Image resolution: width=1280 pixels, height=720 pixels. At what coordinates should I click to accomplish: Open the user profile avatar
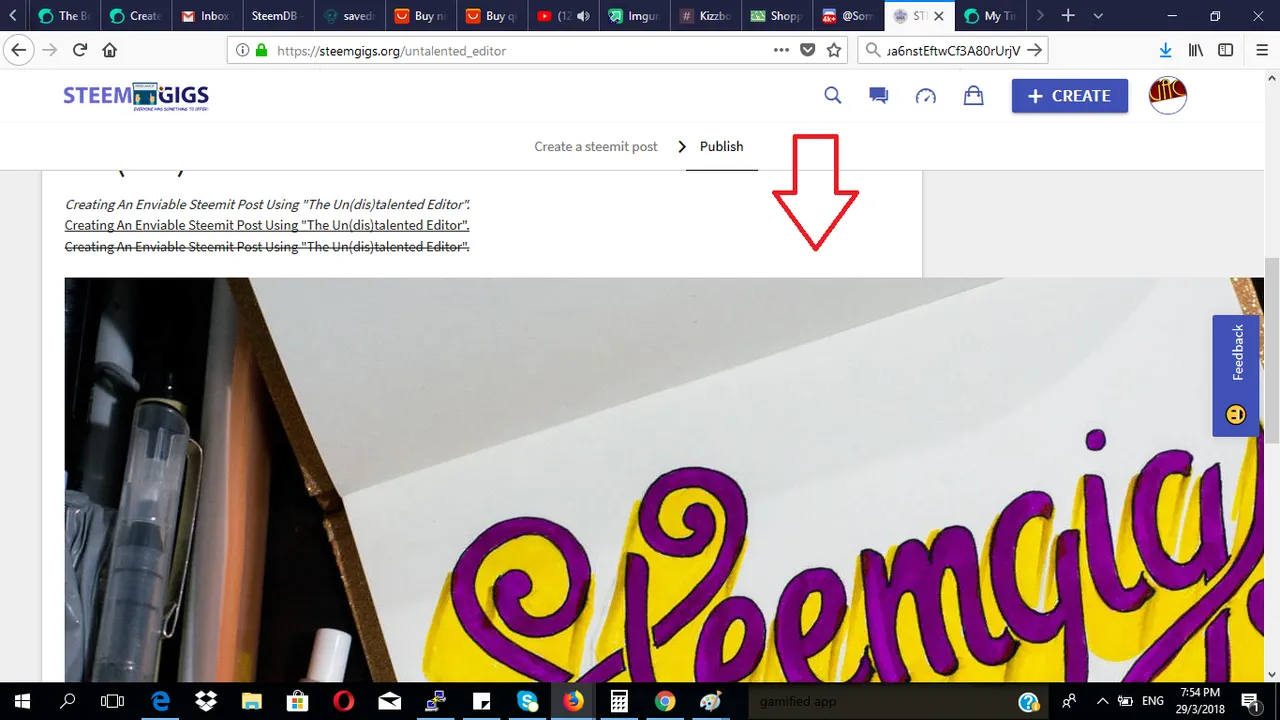point(1167,96)
